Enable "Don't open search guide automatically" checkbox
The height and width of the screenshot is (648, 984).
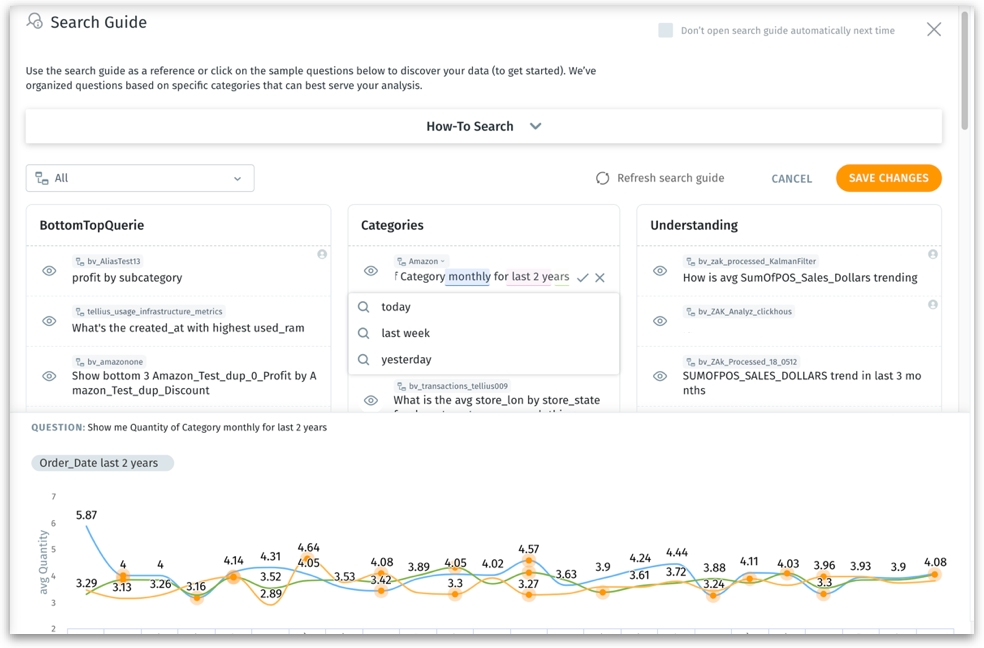665,31
